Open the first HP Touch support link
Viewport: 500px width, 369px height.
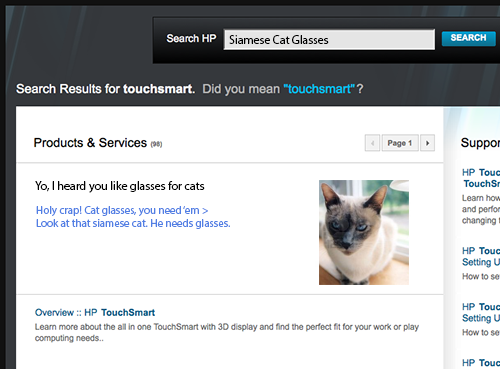tap(481, 178)
